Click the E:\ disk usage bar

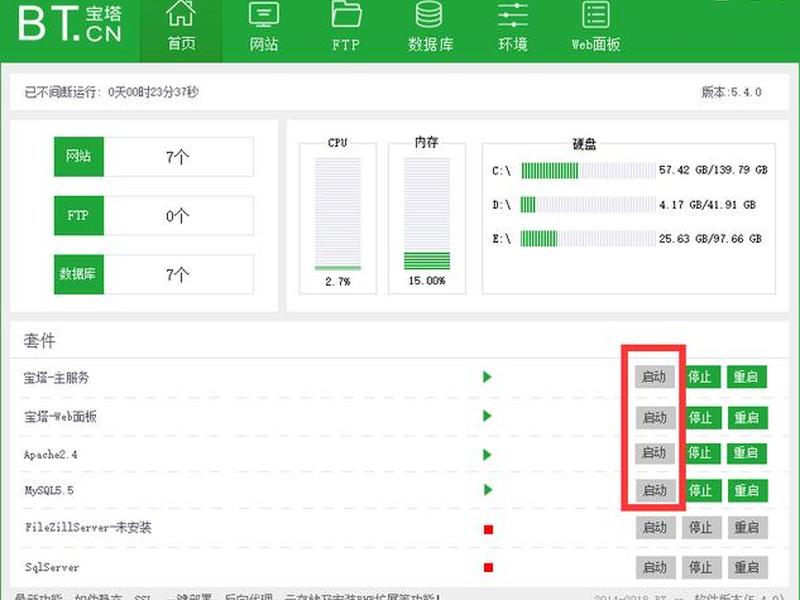(x=588, y=238)
